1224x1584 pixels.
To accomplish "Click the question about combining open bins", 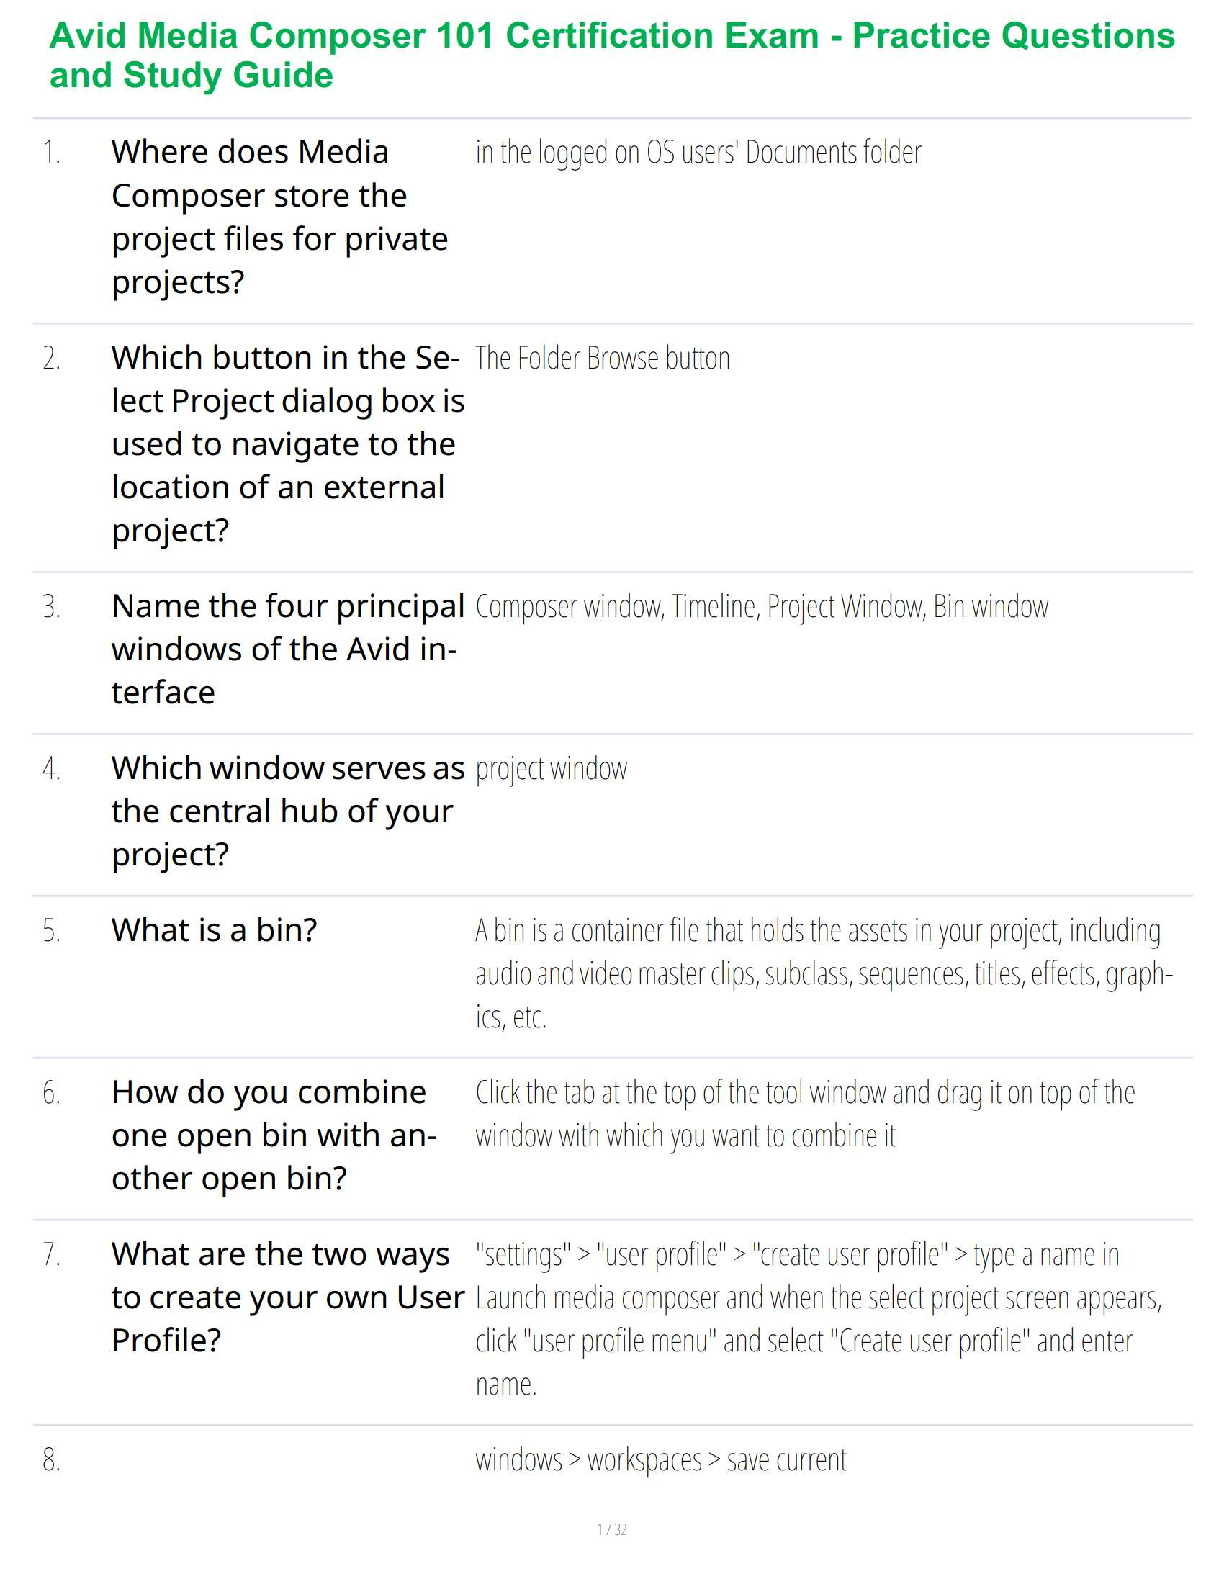I will coord(273,1135).
